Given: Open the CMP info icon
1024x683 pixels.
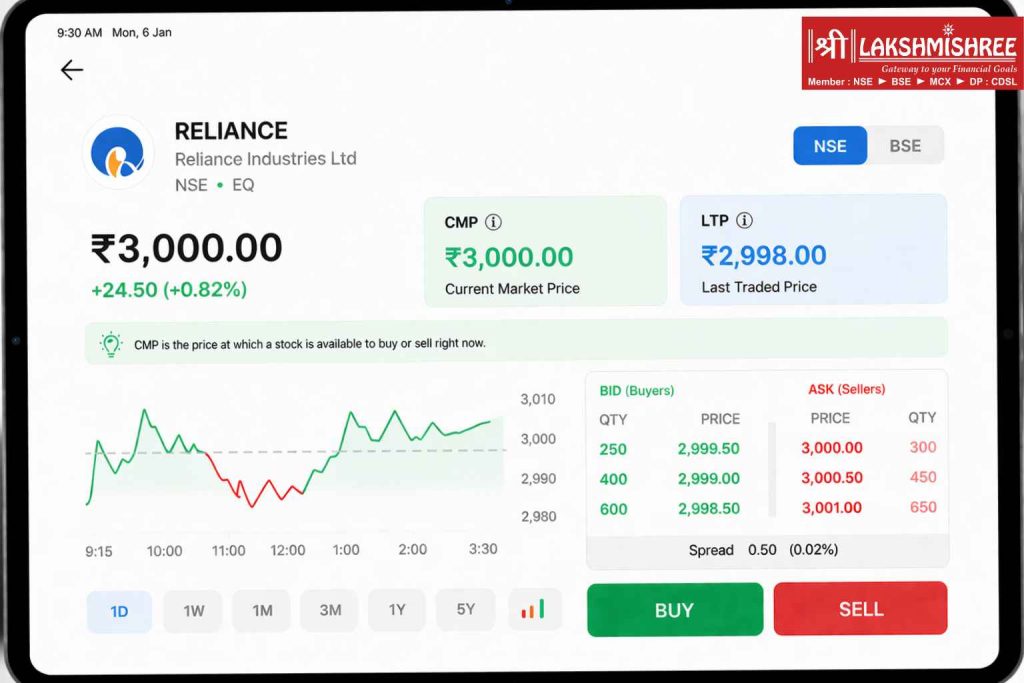Looking at the screenshot, I should point(494,222).
